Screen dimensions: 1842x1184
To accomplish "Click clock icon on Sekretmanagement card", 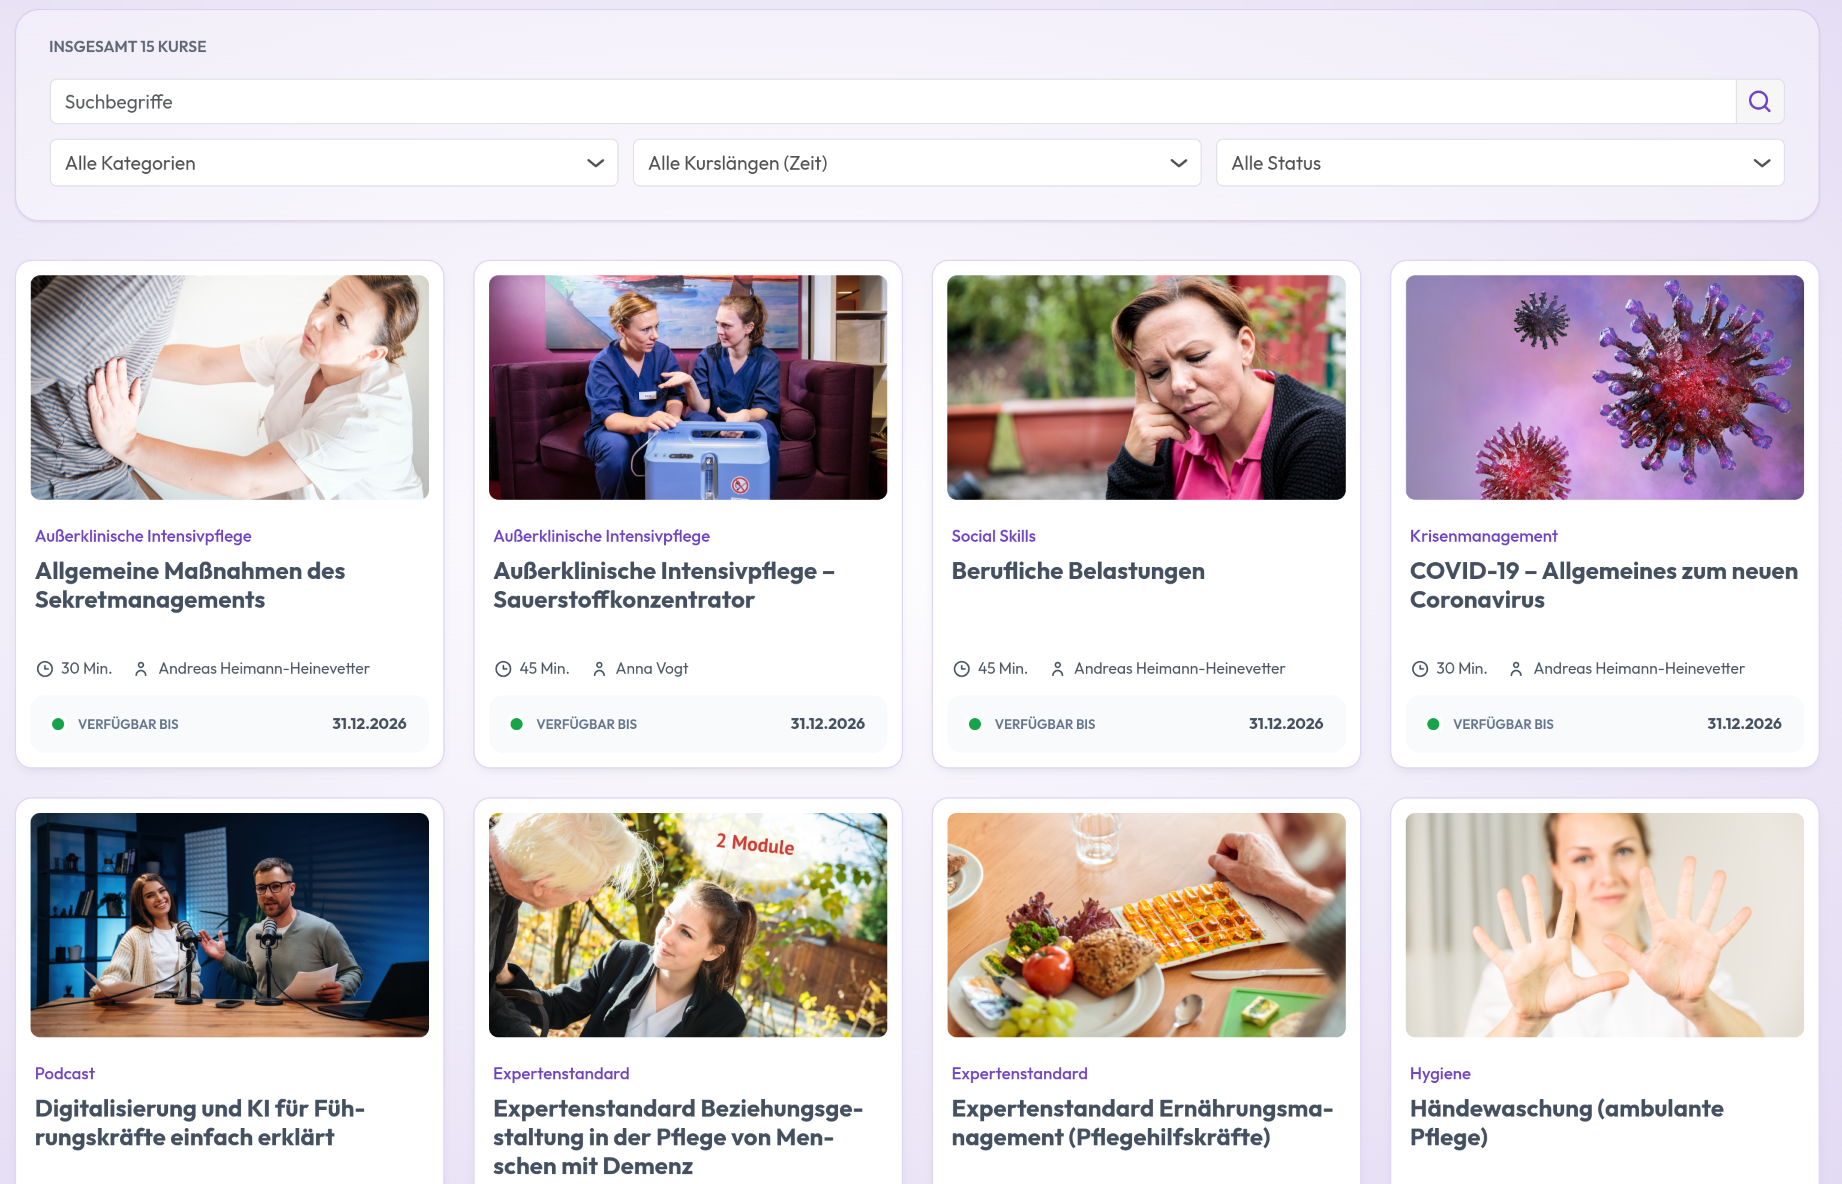I will pos(45,669).
